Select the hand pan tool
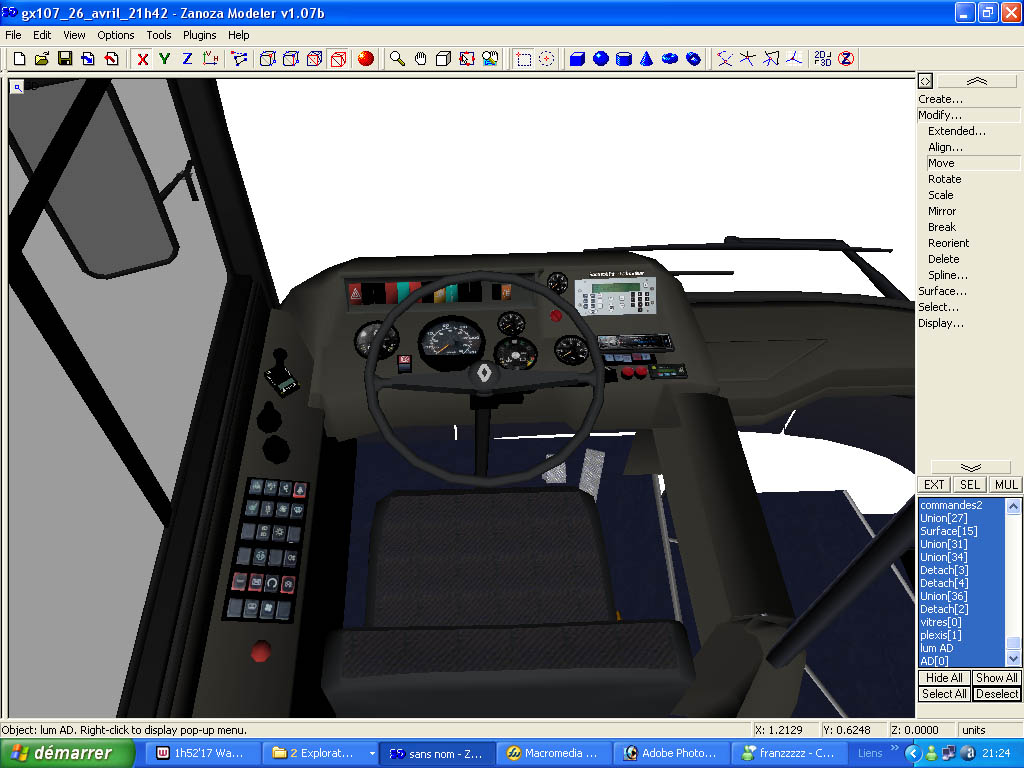 click(x=420, y=59)
